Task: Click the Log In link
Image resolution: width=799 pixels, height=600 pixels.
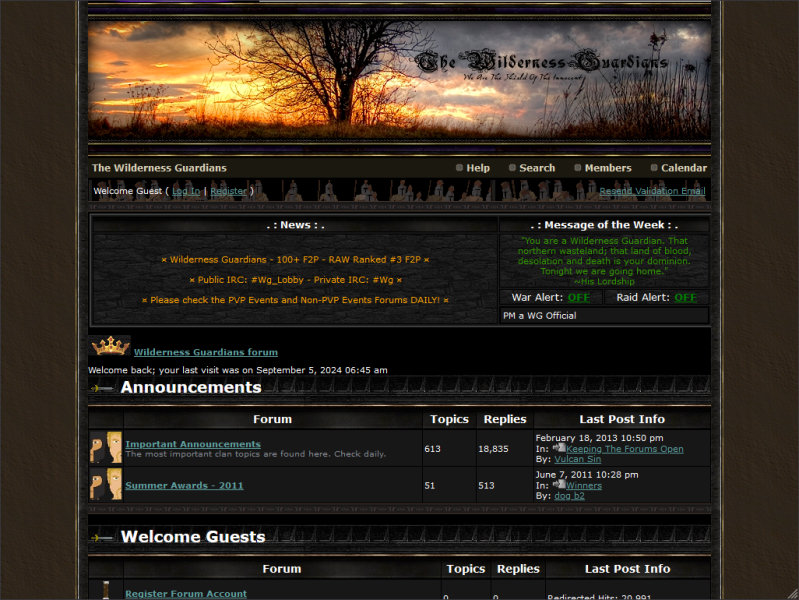Action: click(x=186, y=191)
